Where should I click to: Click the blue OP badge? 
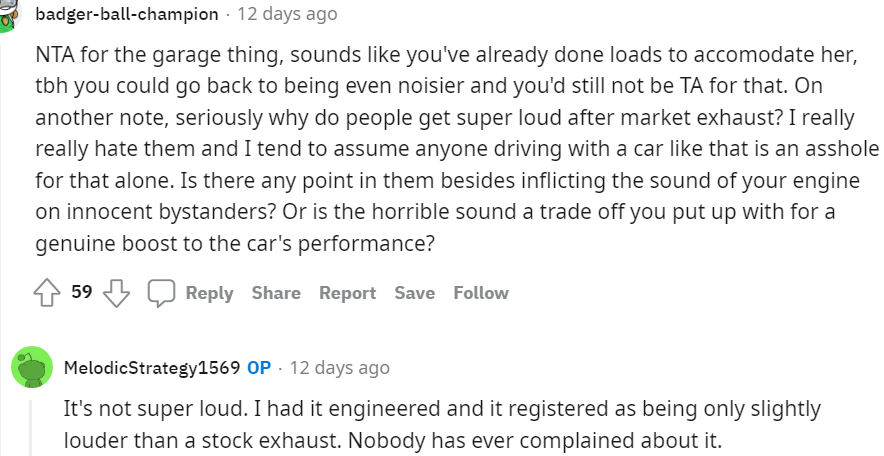[x=259, y=368]
